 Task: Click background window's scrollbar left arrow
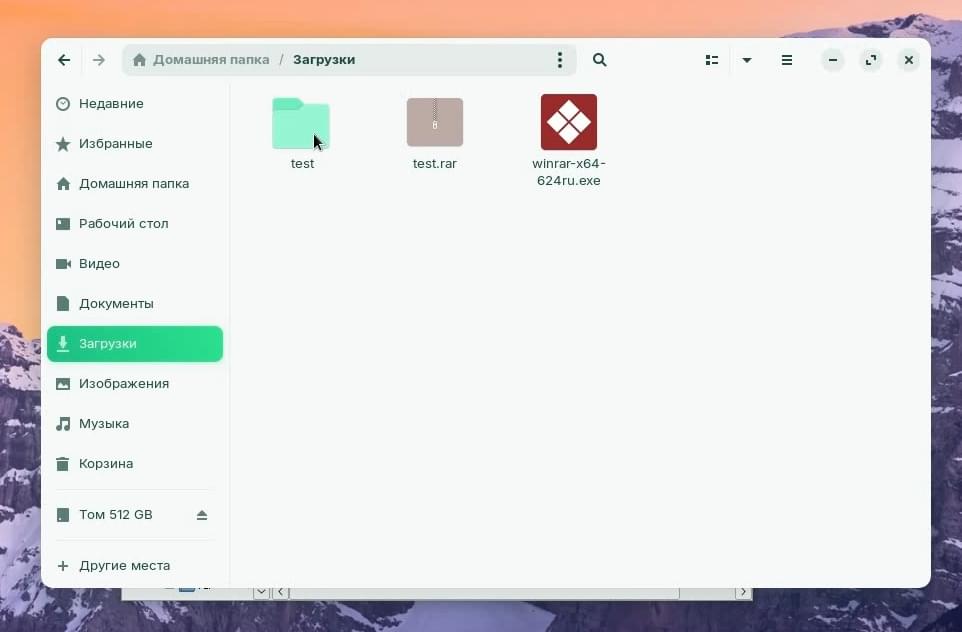click(280, 592)
